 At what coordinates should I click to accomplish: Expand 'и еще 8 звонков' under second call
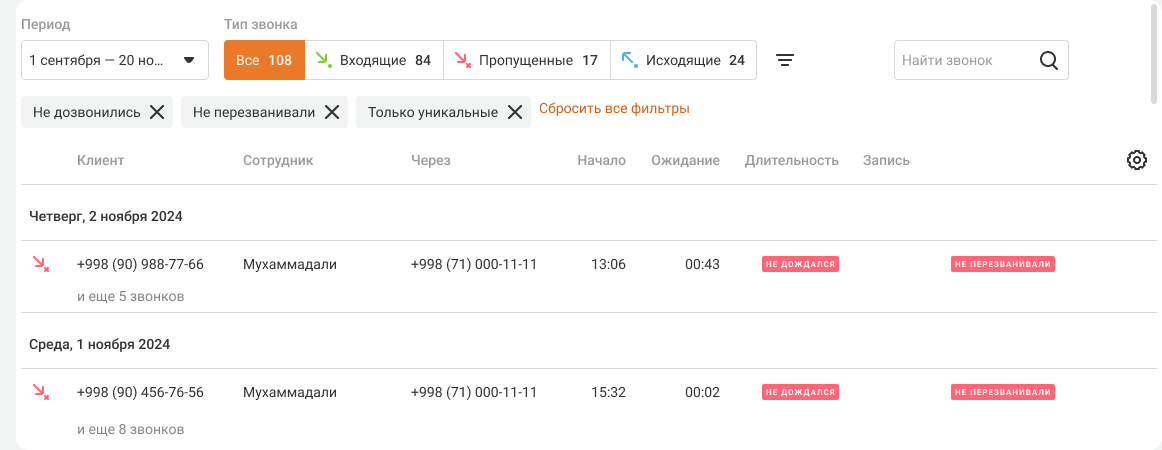pyautogui.click(x=130, y=430)
